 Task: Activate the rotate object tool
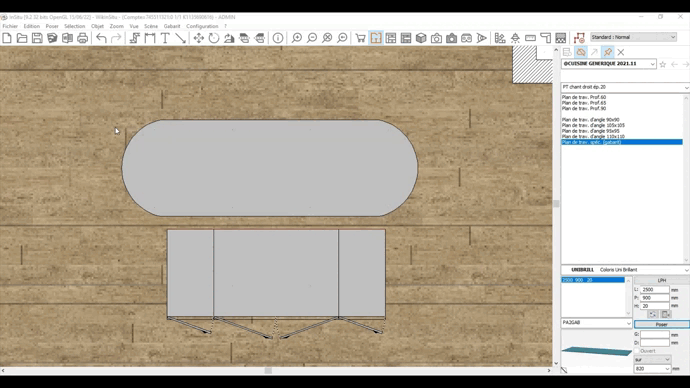click(x=214, y=38)
